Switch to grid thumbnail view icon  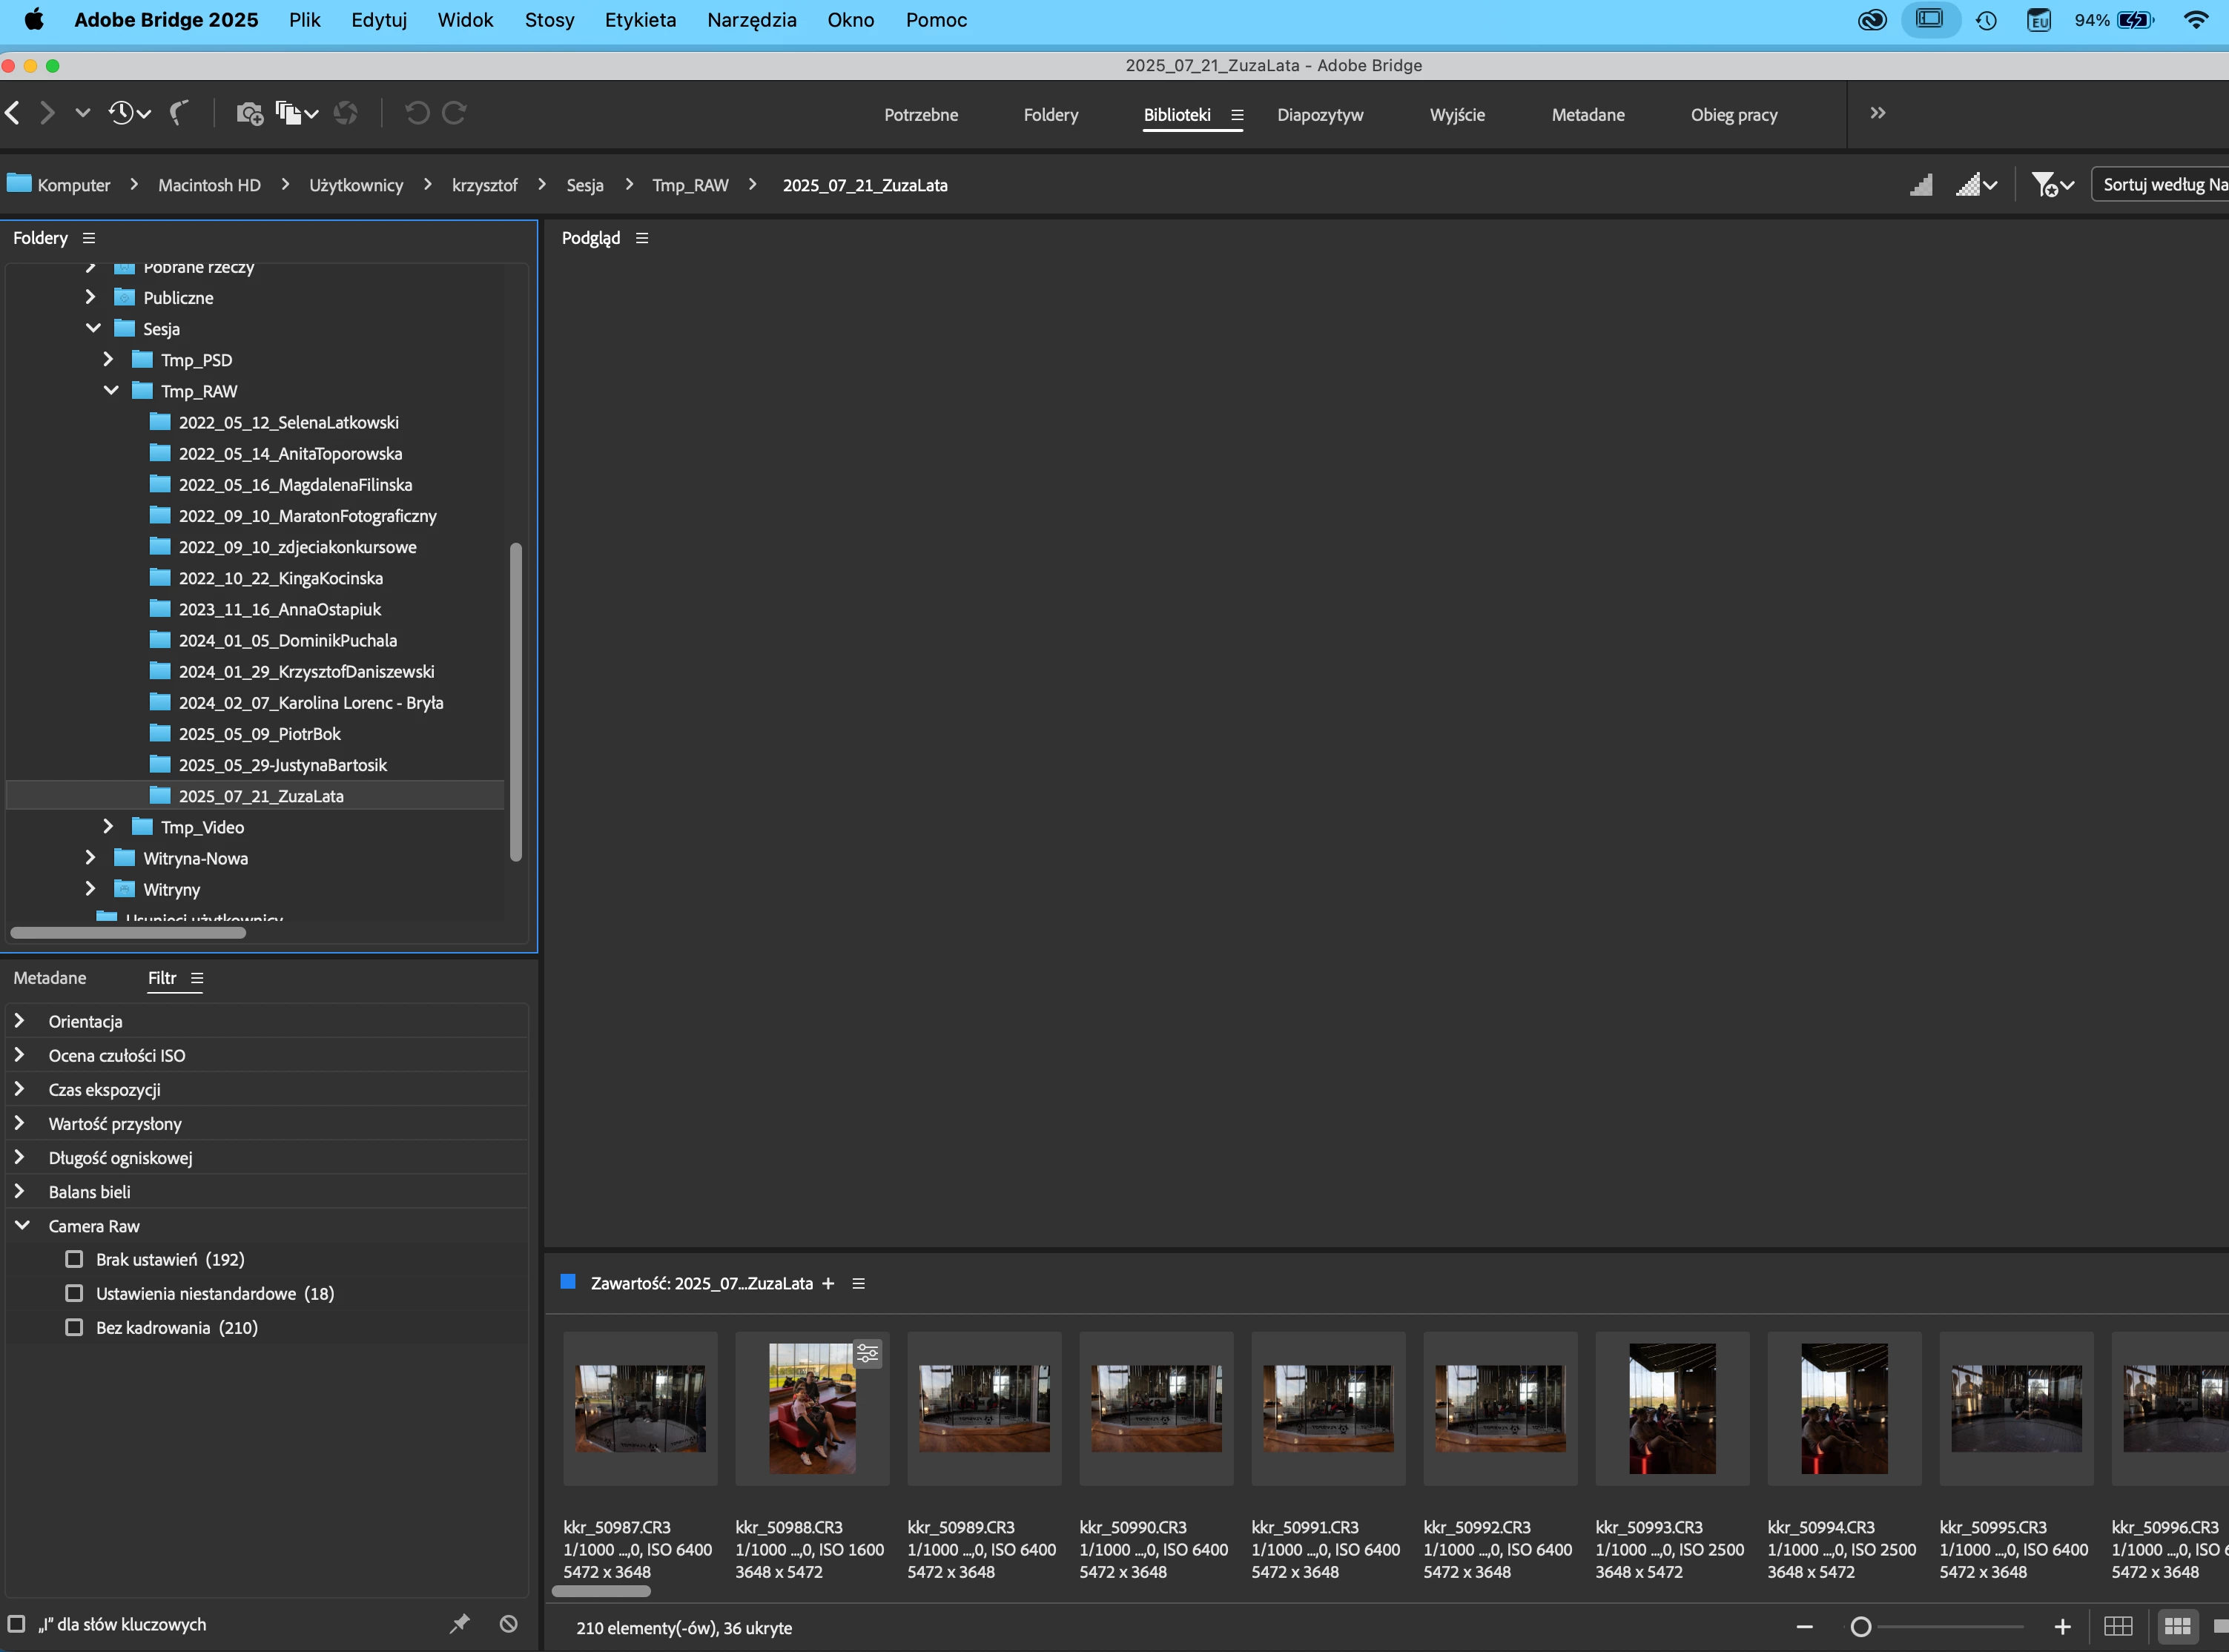tap(2177, 1627)
